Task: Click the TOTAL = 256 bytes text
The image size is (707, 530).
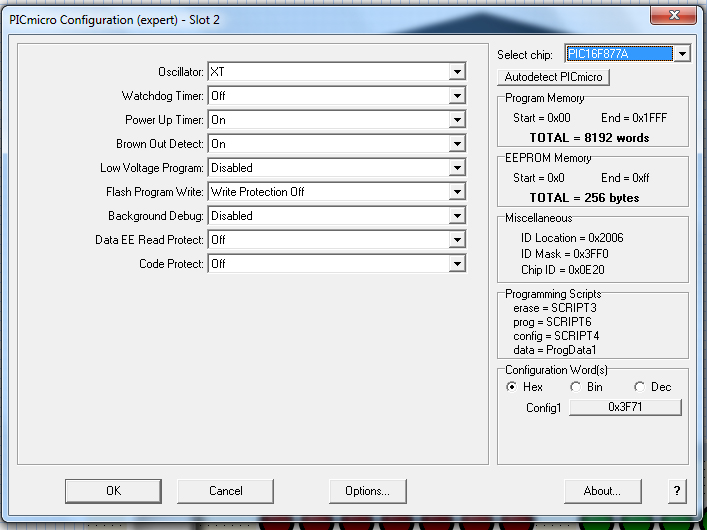Action: (x=584, y=198)
